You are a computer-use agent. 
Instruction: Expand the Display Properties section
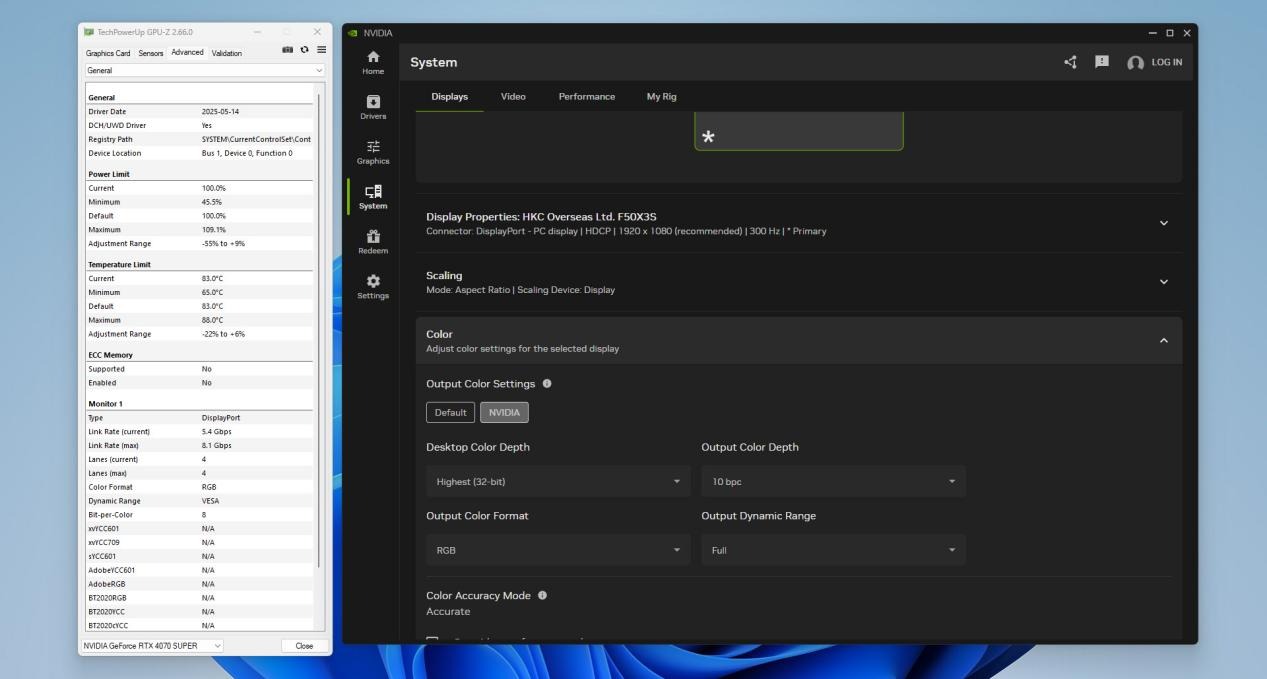coord(1163,223)
